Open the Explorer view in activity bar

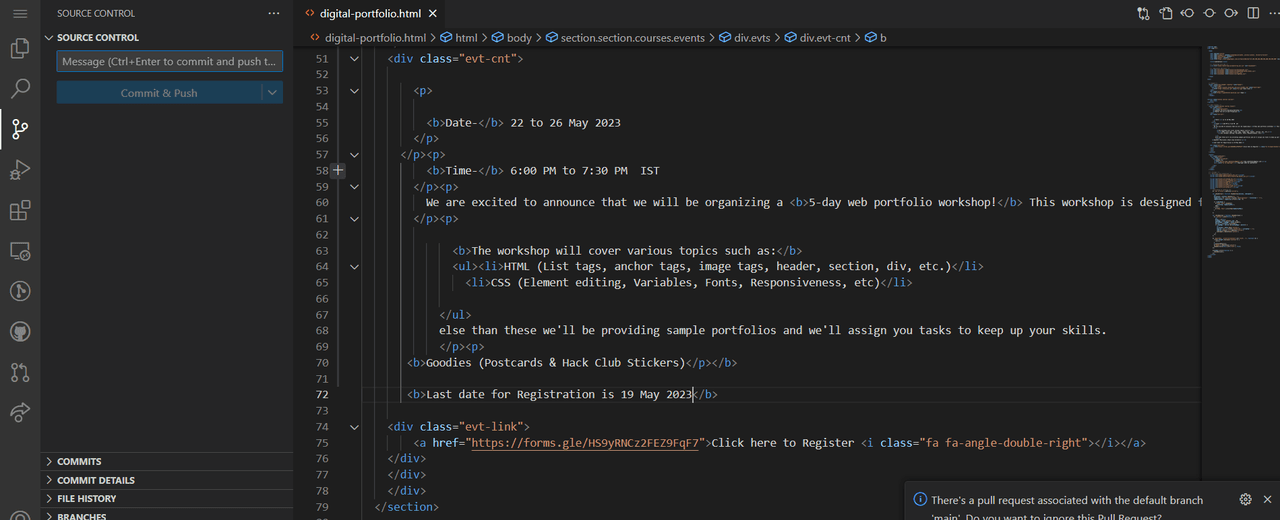20,48
